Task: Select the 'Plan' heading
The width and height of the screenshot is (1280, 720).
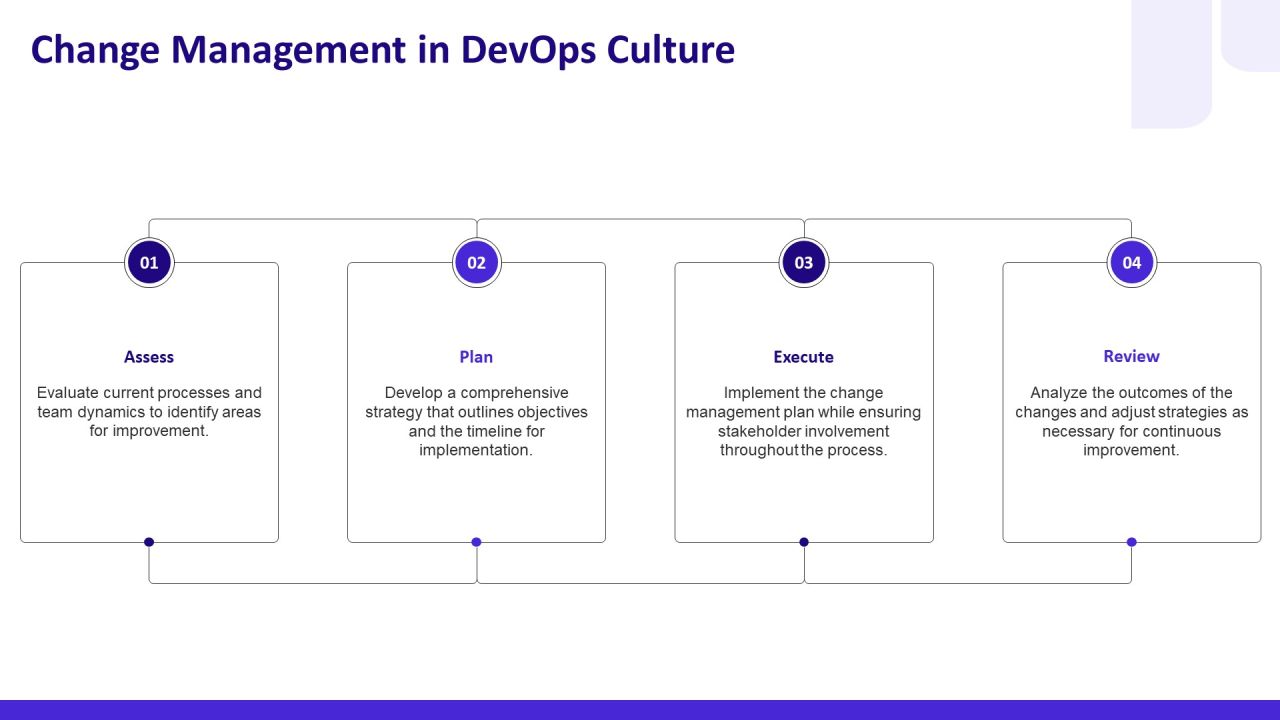Action: click(476, 357)
